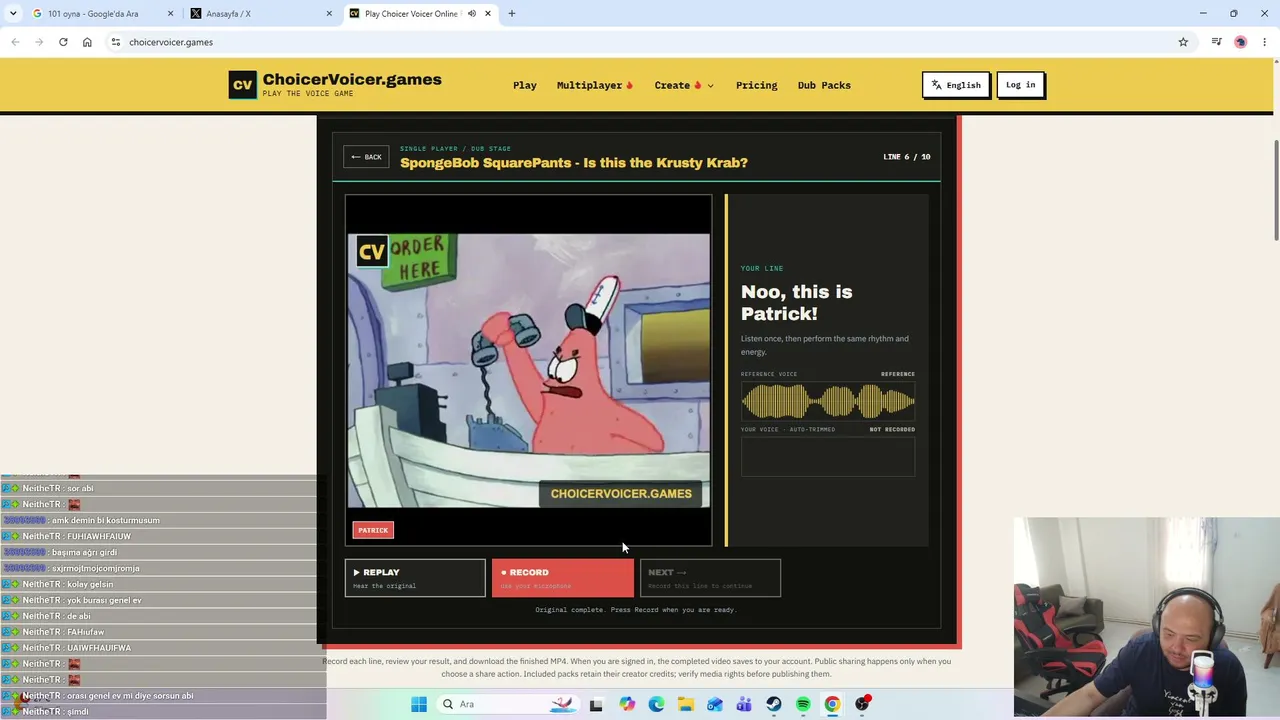Replay the original line
The width and height of the screenshot is (1280, 720).
point(415,578)
